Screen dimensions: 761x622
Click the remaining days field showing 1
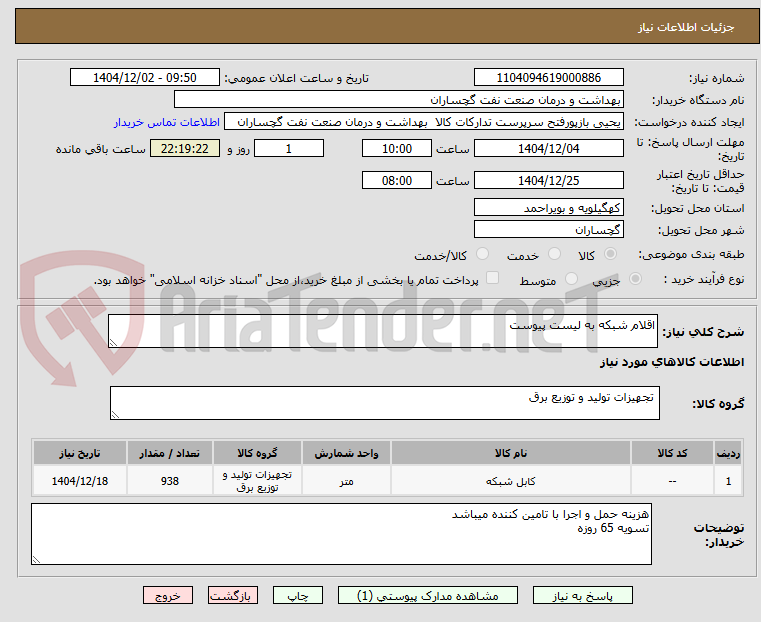point(289,148)
